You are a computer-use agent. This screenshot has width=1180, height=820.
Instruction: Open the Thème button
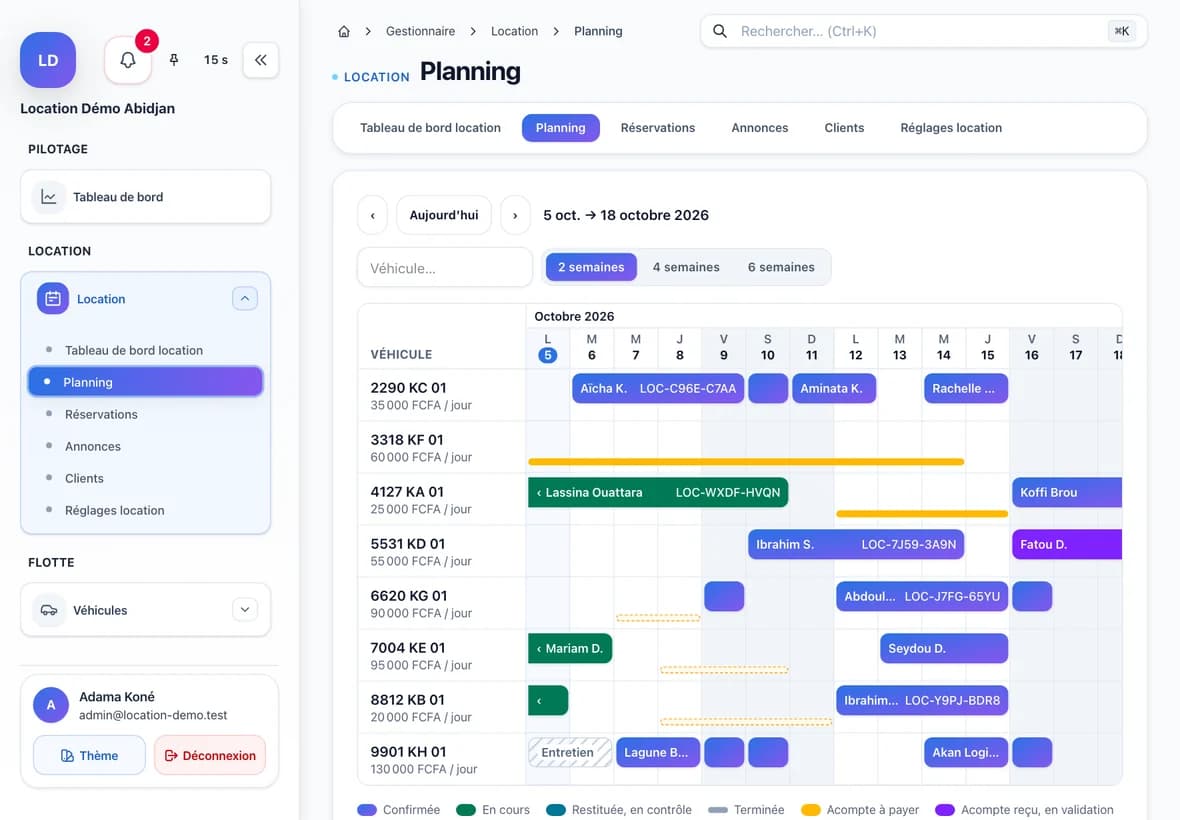pos(90,755)
